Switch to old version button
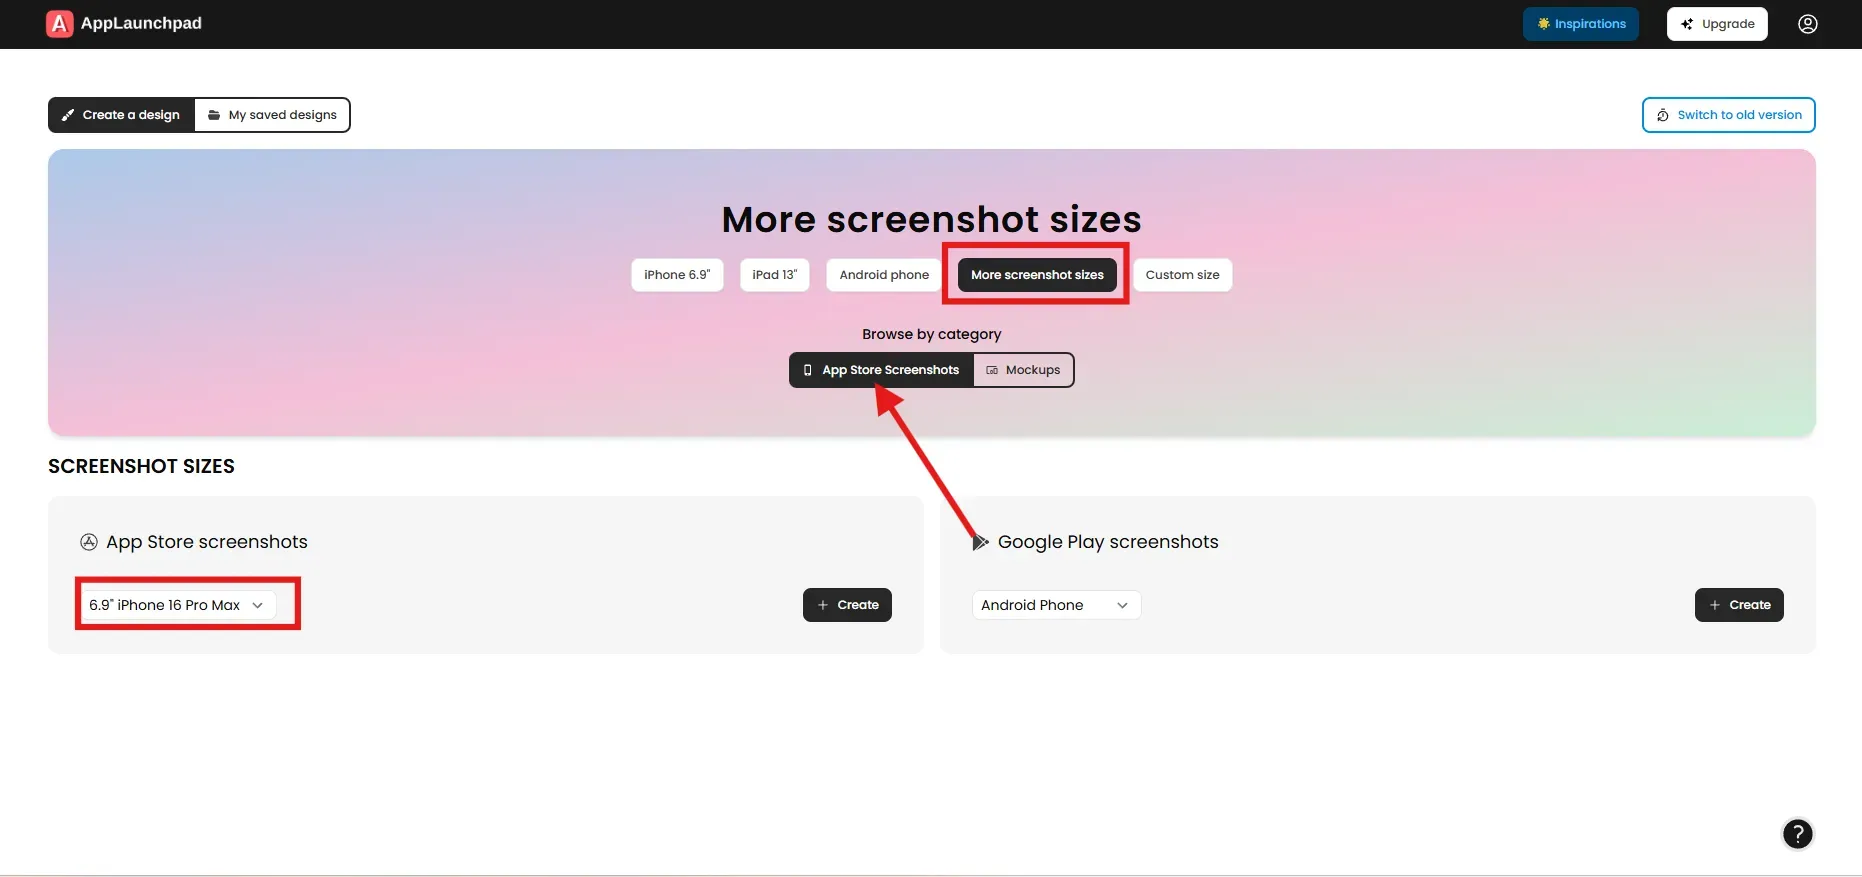Viewport: 1862px width, 877px height. 1729,115
